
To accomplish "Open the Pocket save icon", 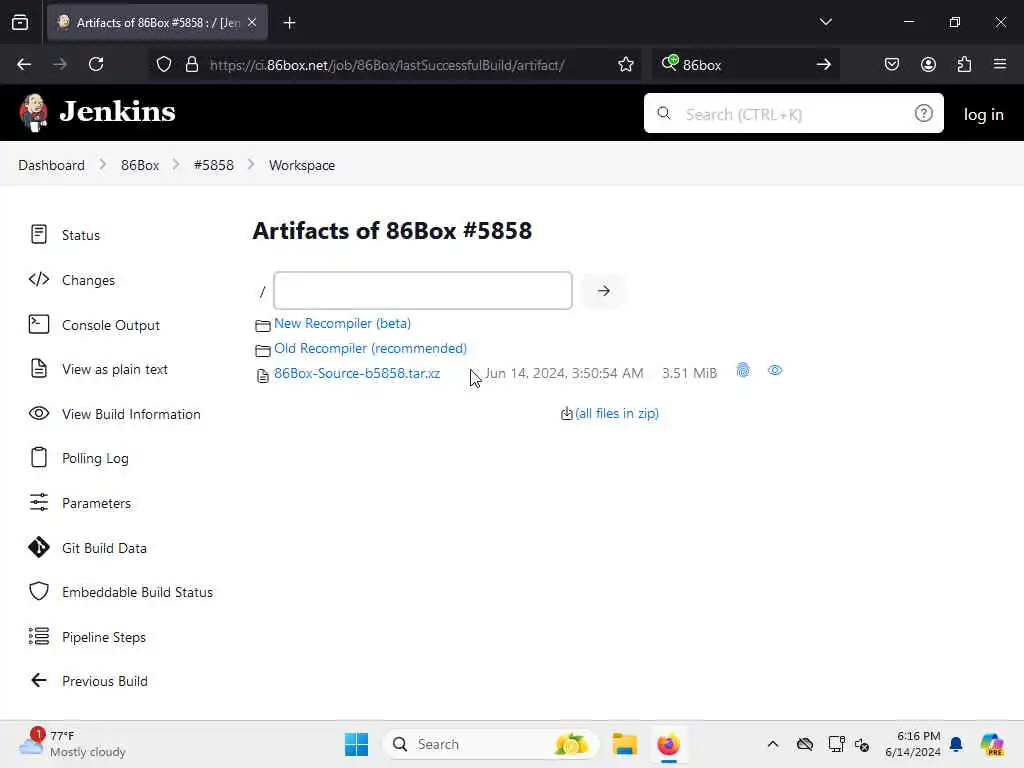I will click(x=892, y=64).
